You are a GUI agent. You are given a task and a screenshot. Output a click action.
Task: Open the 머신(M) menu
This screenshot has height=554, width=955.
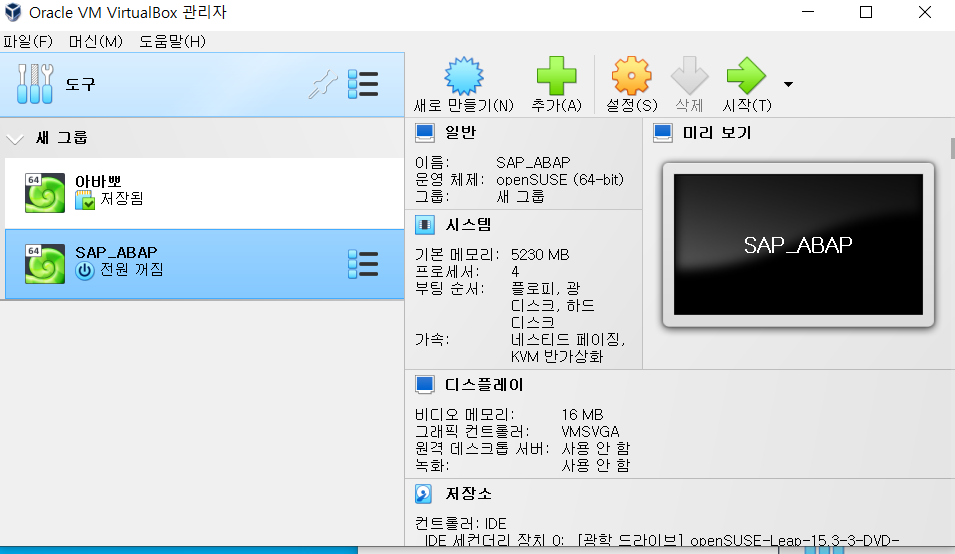96,41
